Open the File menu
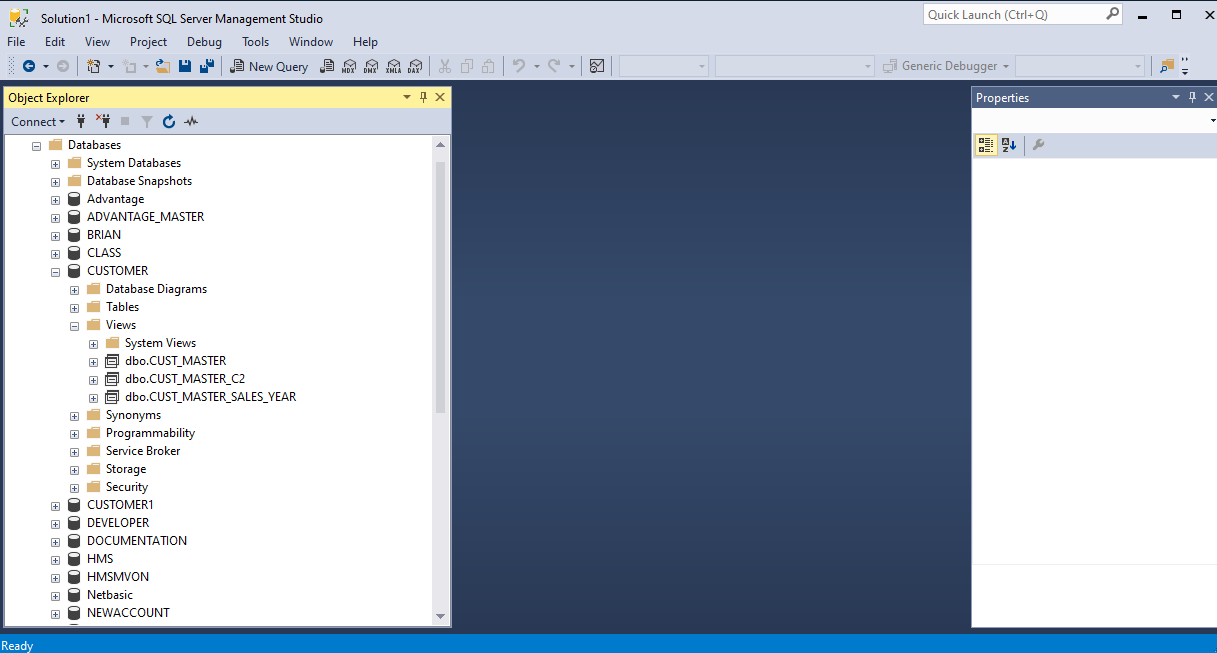The image size is (1217, 653). [x=16, y=42]
